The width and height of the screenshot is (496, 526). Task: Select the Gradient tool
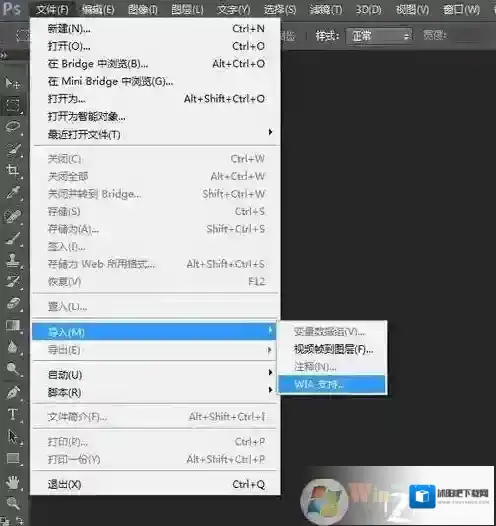13,325
